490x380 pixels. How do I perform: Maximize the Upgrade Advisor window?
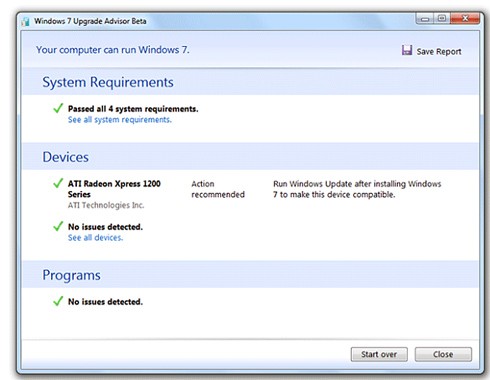click(442, 19)
